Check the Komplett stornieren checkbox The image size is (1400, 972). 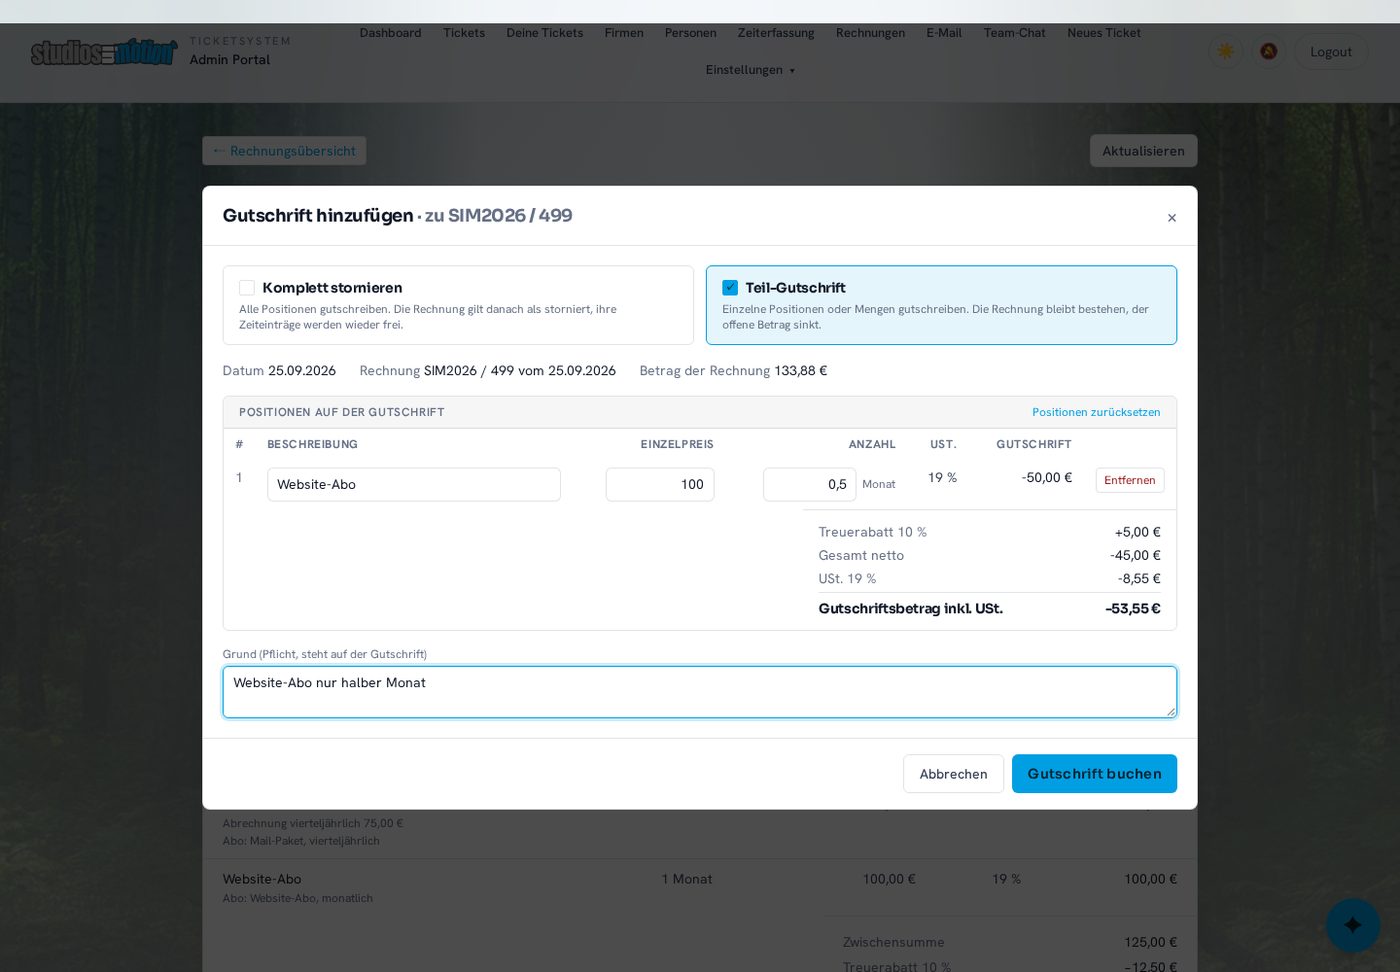click(247, 288)
